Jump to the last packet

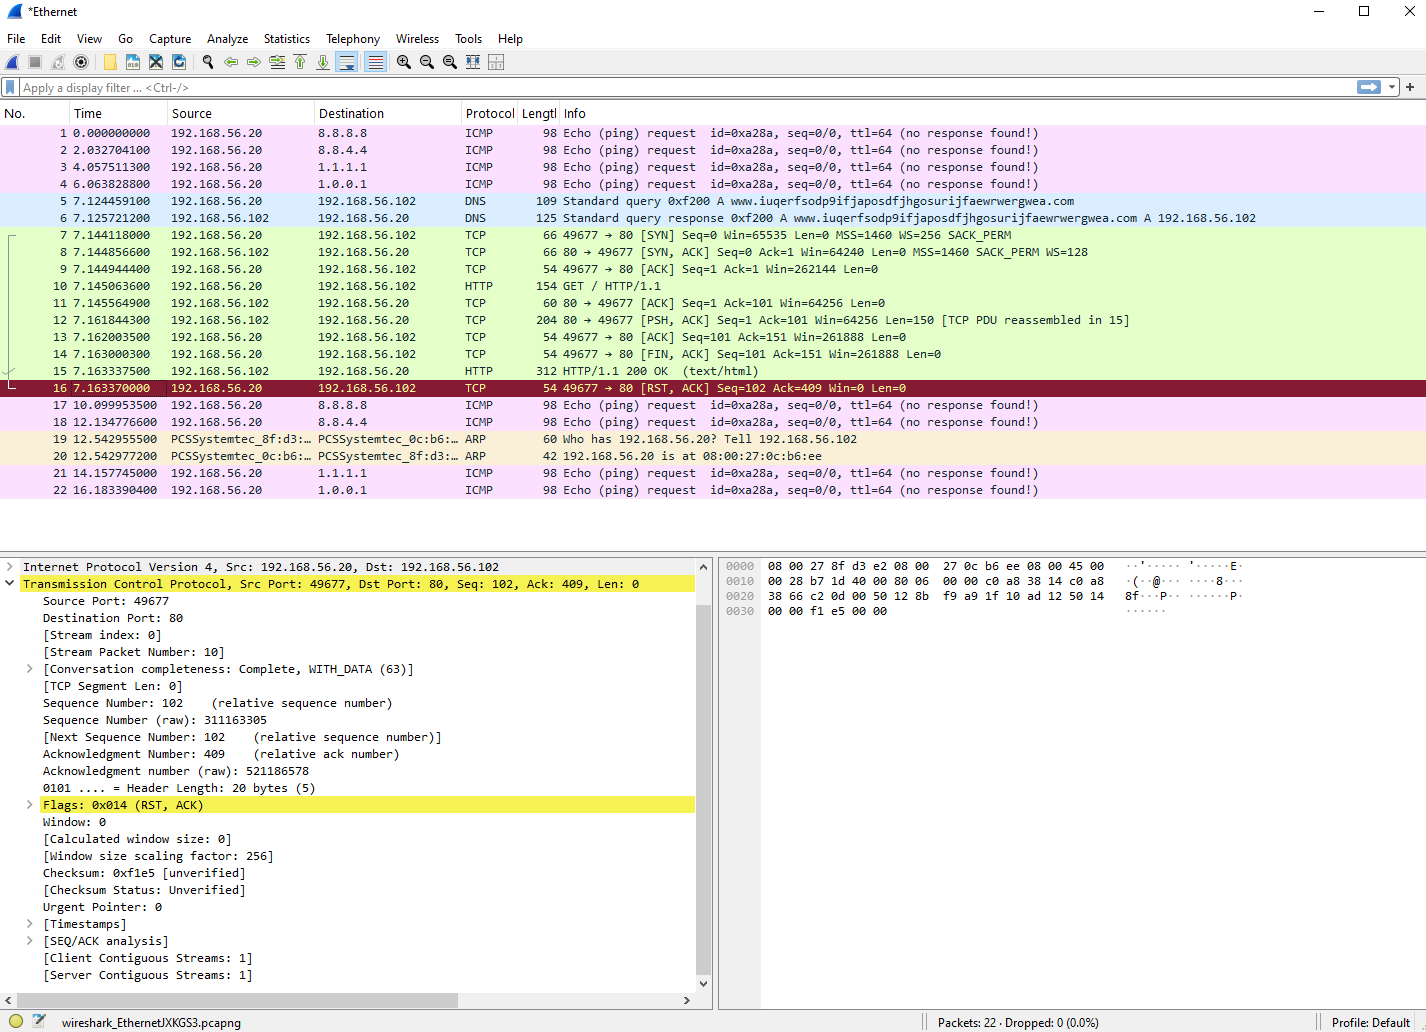click(x=323, y=62)
